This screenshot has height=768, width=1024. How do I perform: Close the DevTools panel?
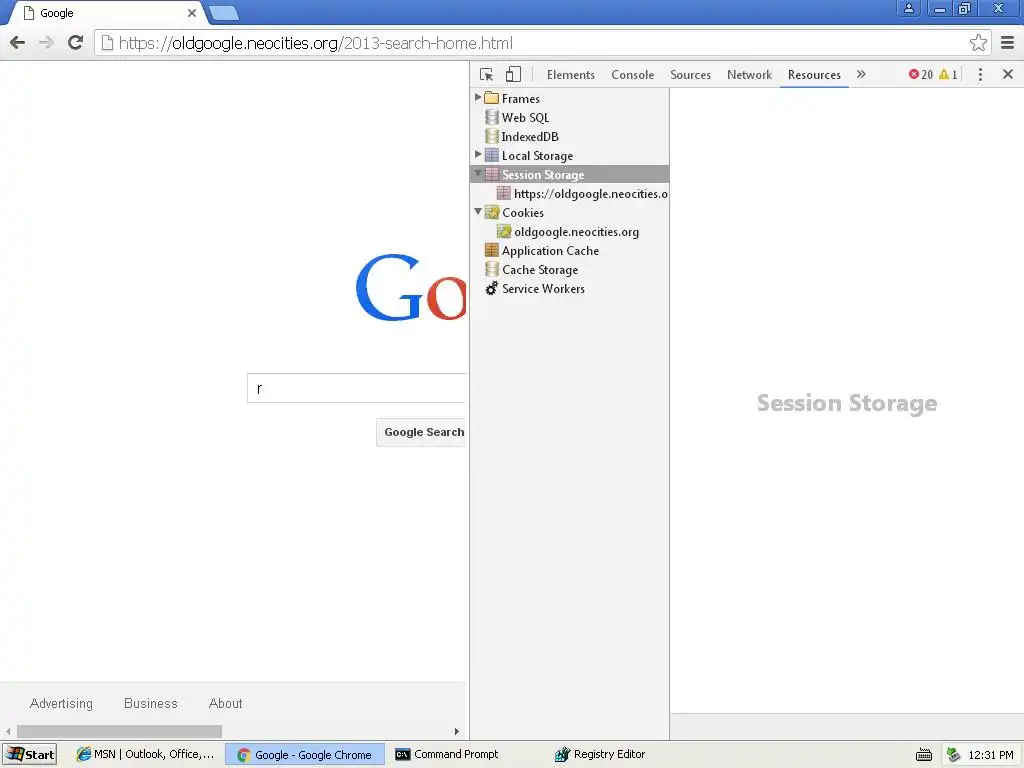coord(1008,74)
